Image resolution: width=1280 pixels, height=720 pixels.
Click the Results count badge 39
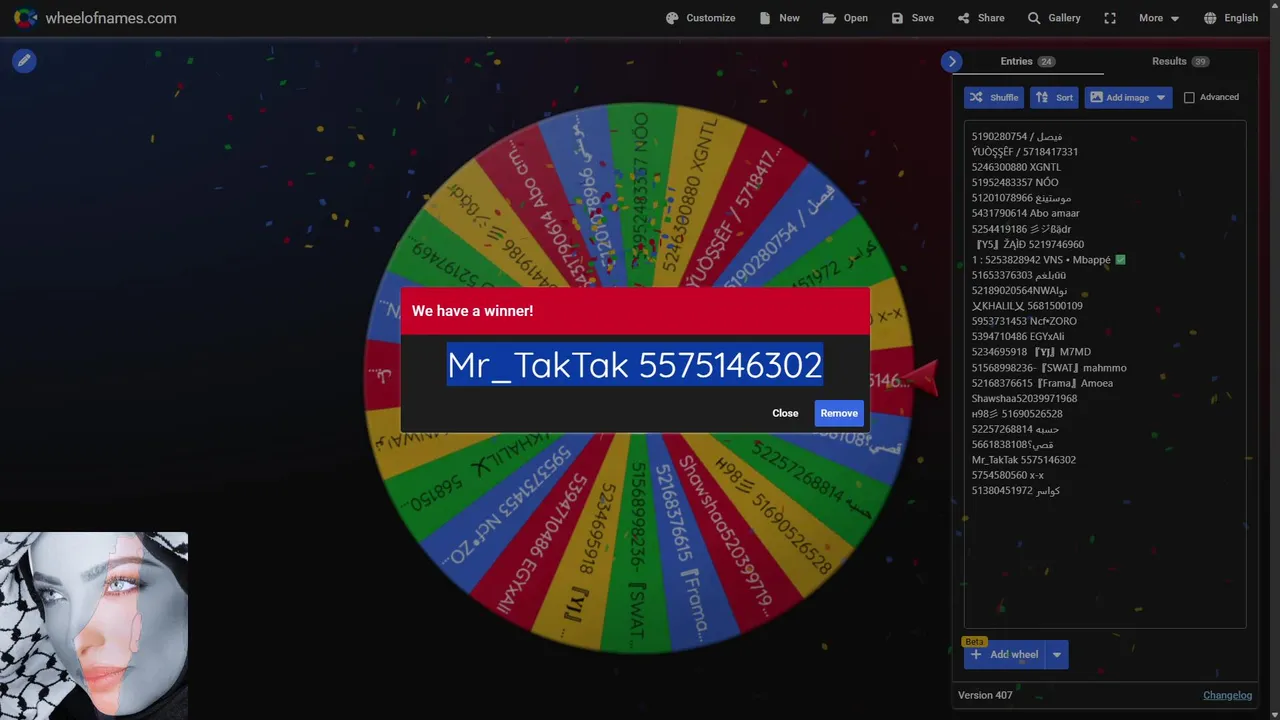(1200, 61)
